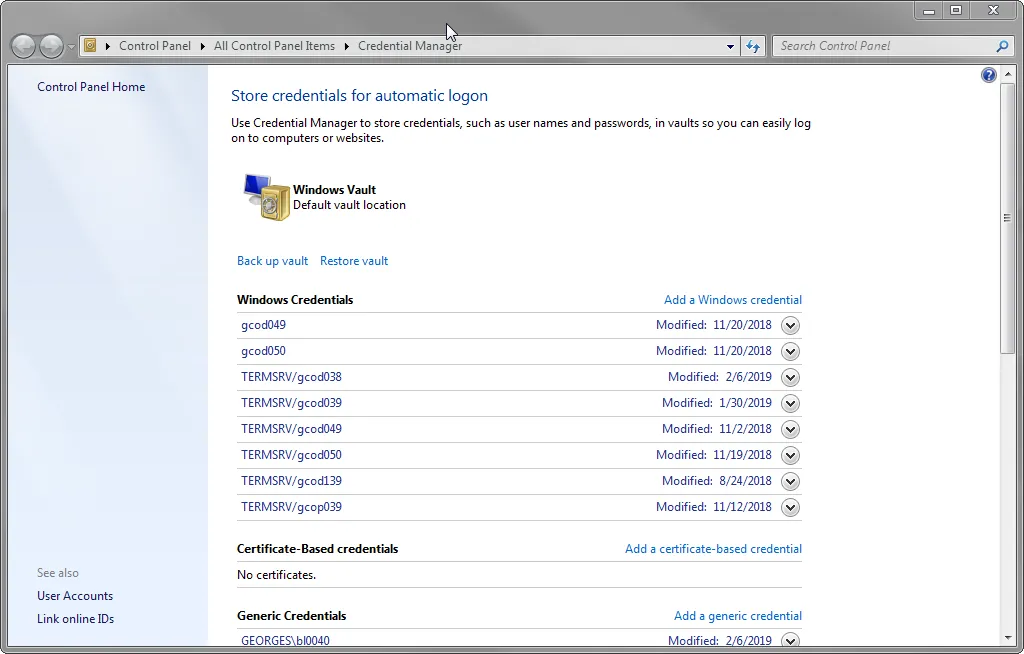This screenshot has width=1024, height=654.
Task: Minimize the Credential Manager window
Action: click(x=929, y=10)
